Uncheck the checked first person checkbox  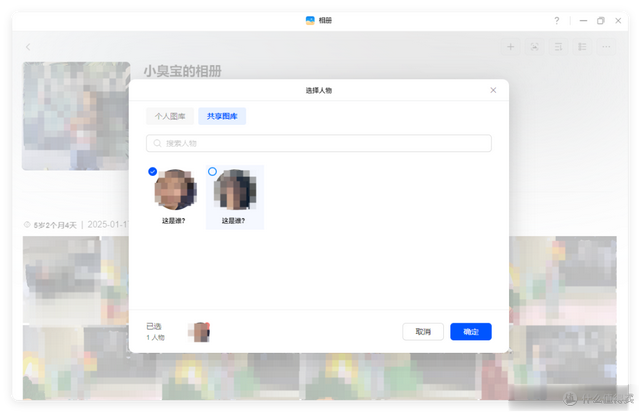153,171
